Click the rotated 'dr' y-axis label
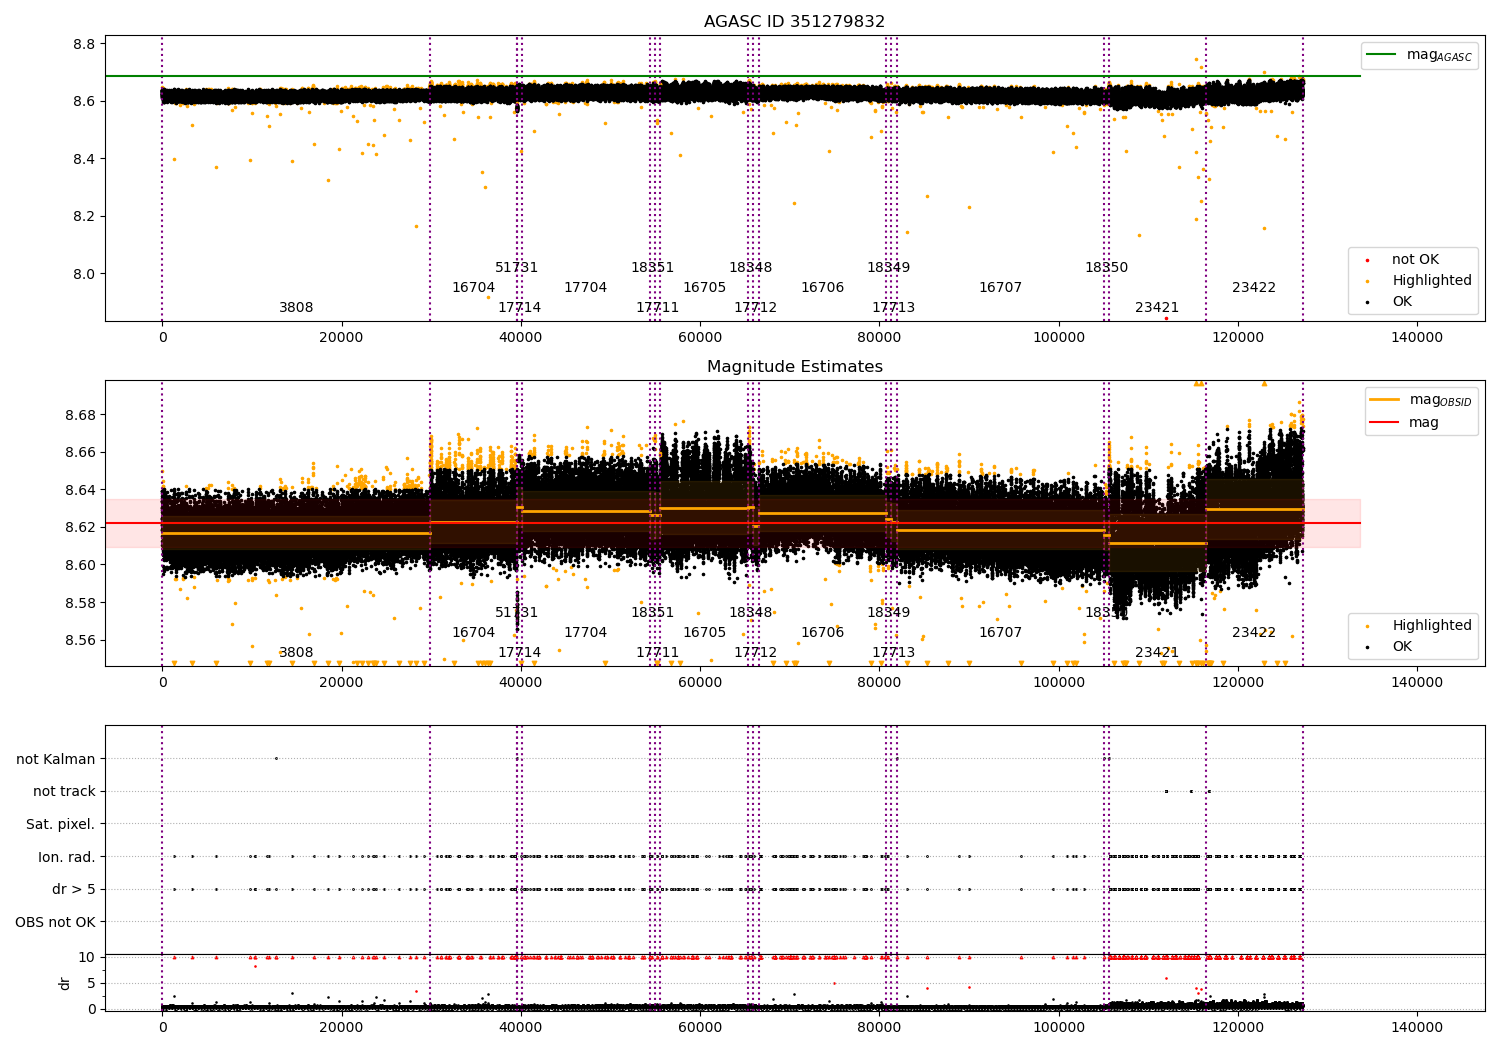1500x1050 pixels. click(x=65, y=983)
